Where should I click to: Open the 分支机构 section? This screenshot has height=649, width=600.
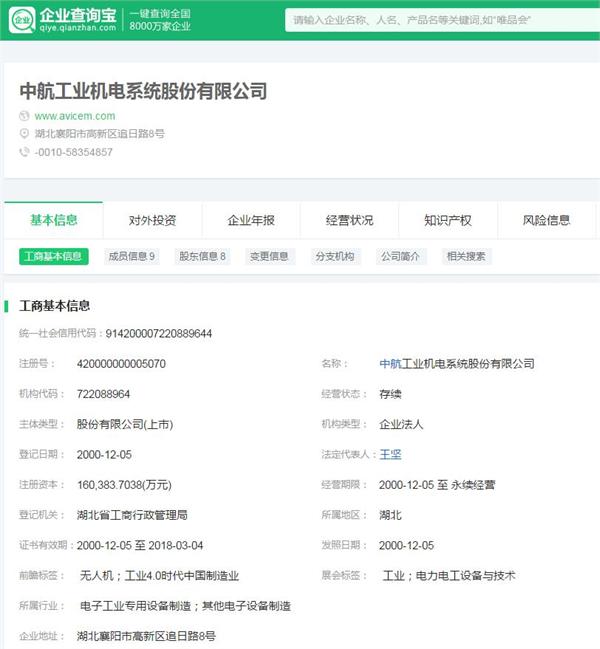(x=335, y=256)
